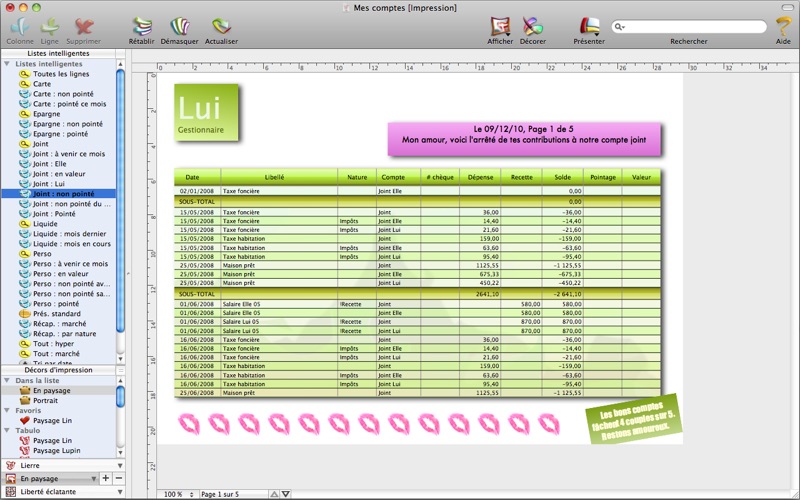Select 'Joint : à venir ce mois'
800x500 pixels.
[x=69, y=154]
